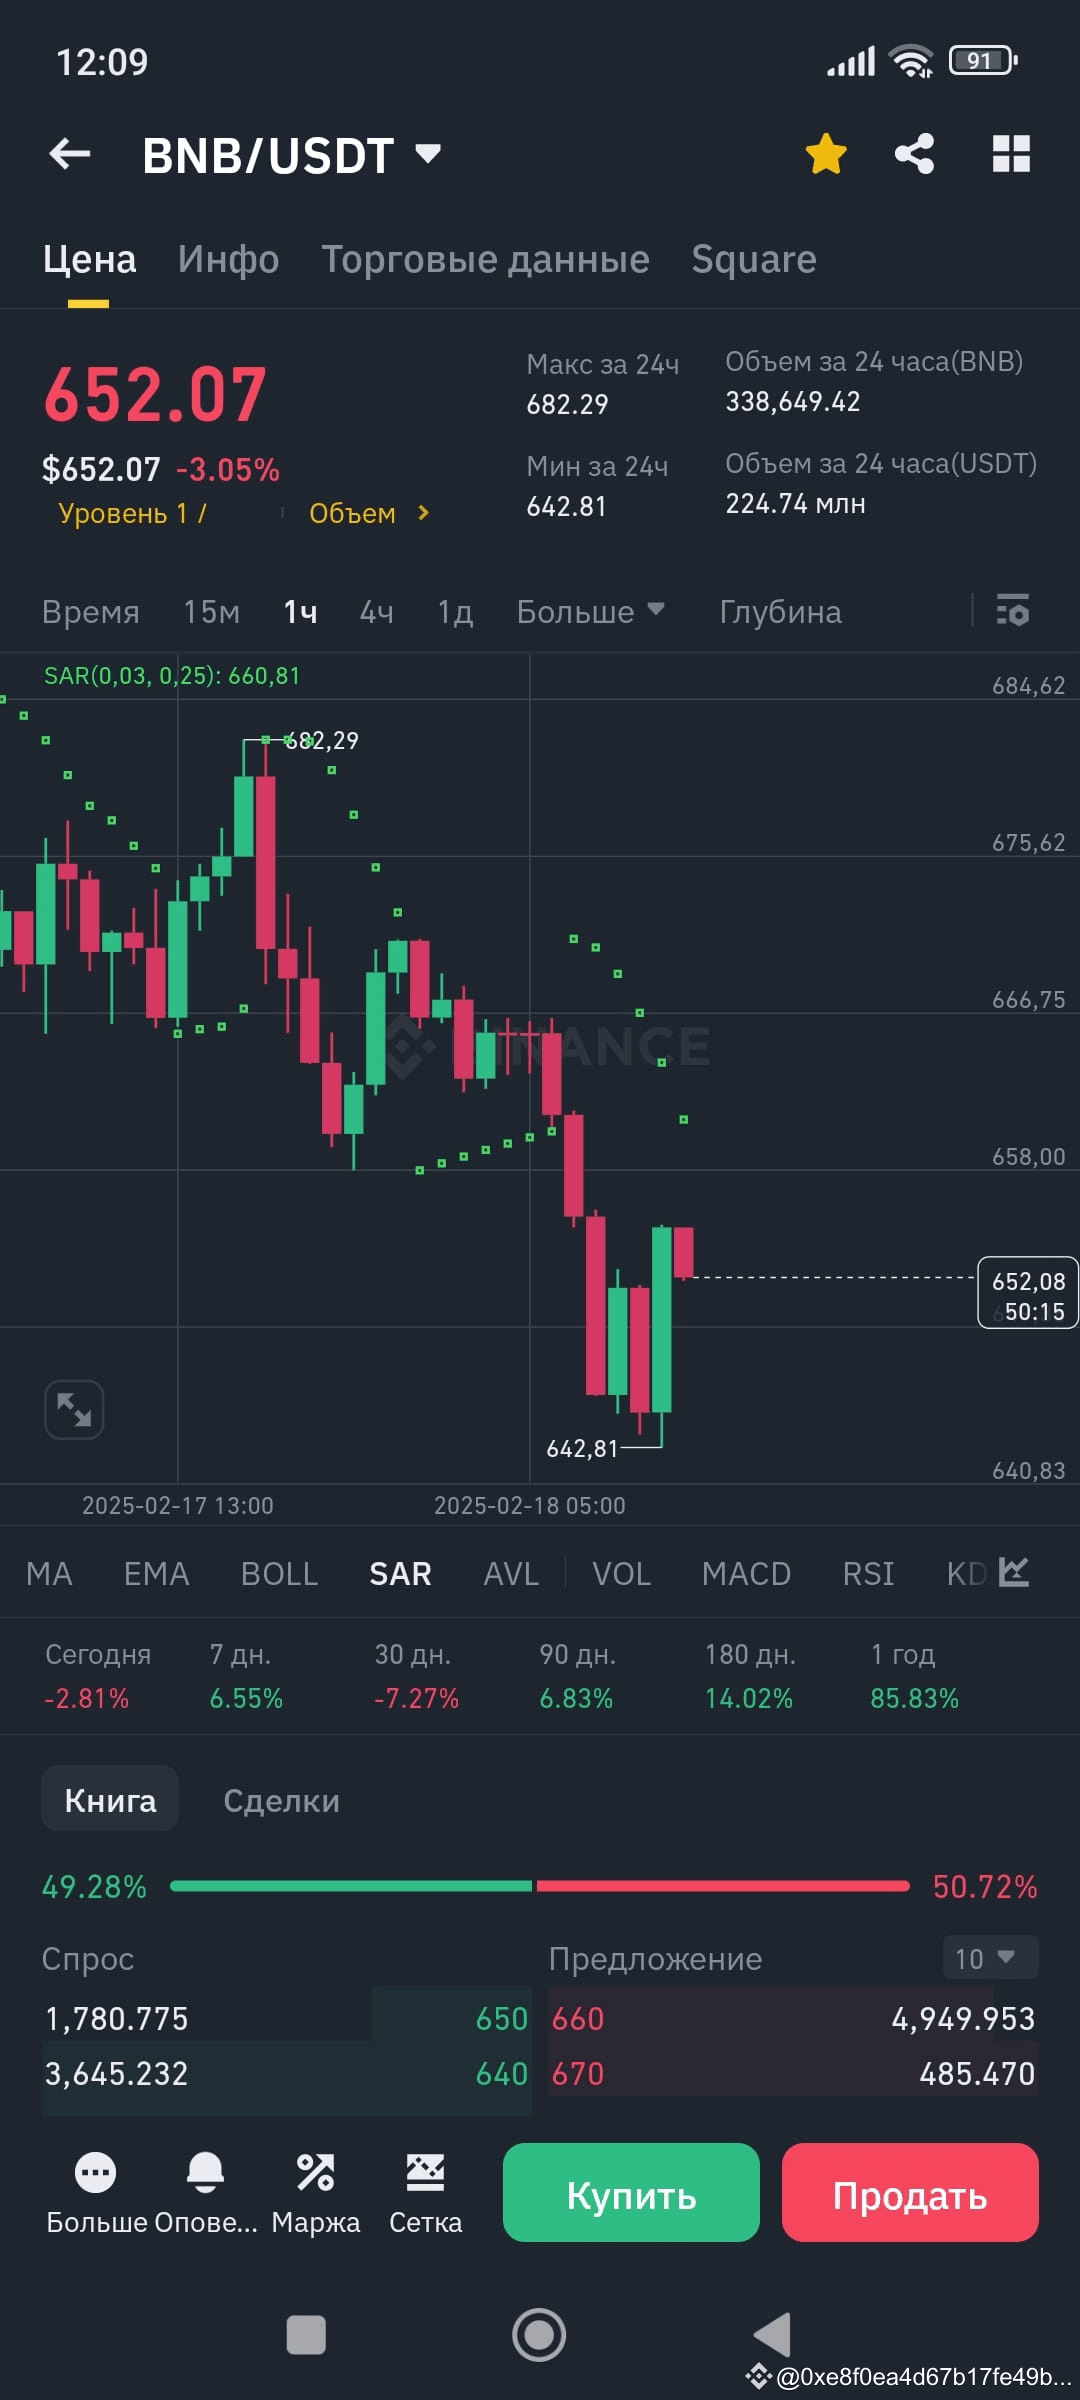Switch to the Сделки tab
The image size is (1080, 2400).
(x=281, y=1798)
